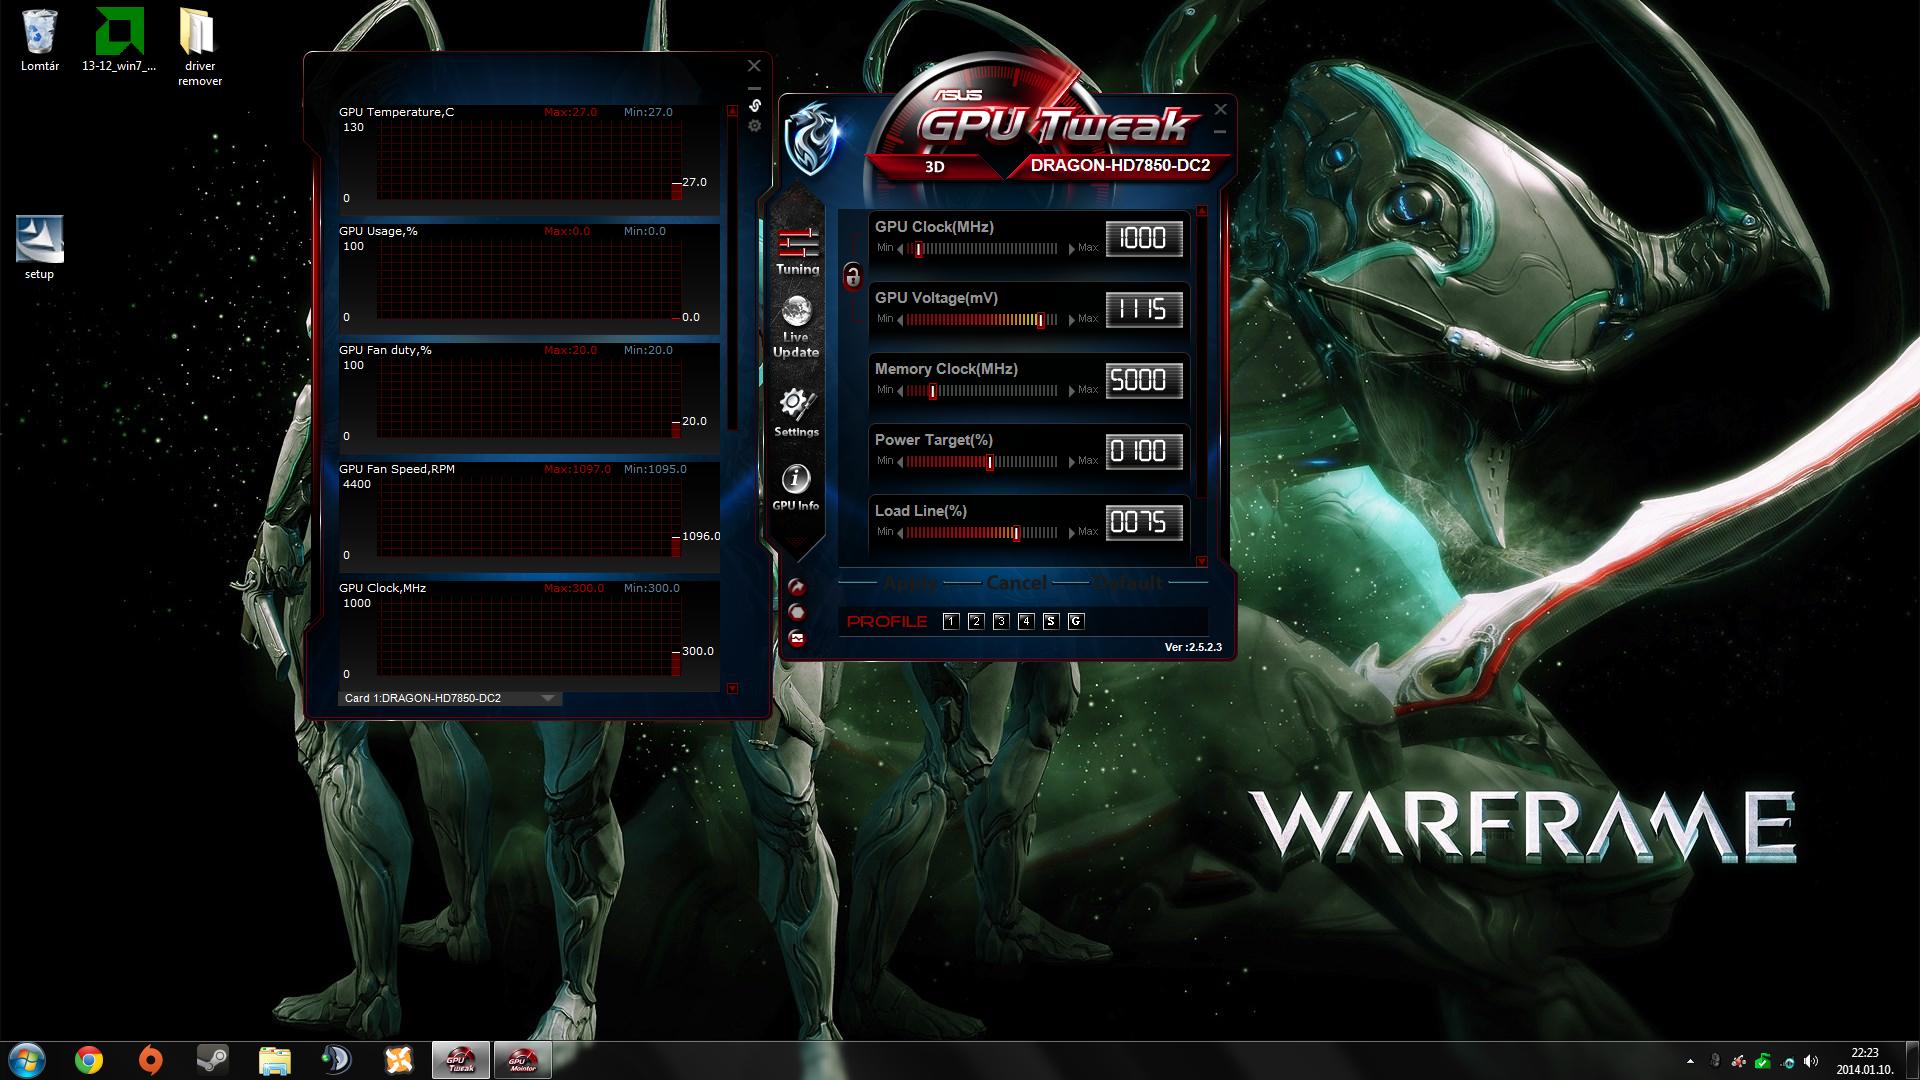The image size is (1920, 1080).
Task: Click the red arrow share button
Action: [797, 587]
